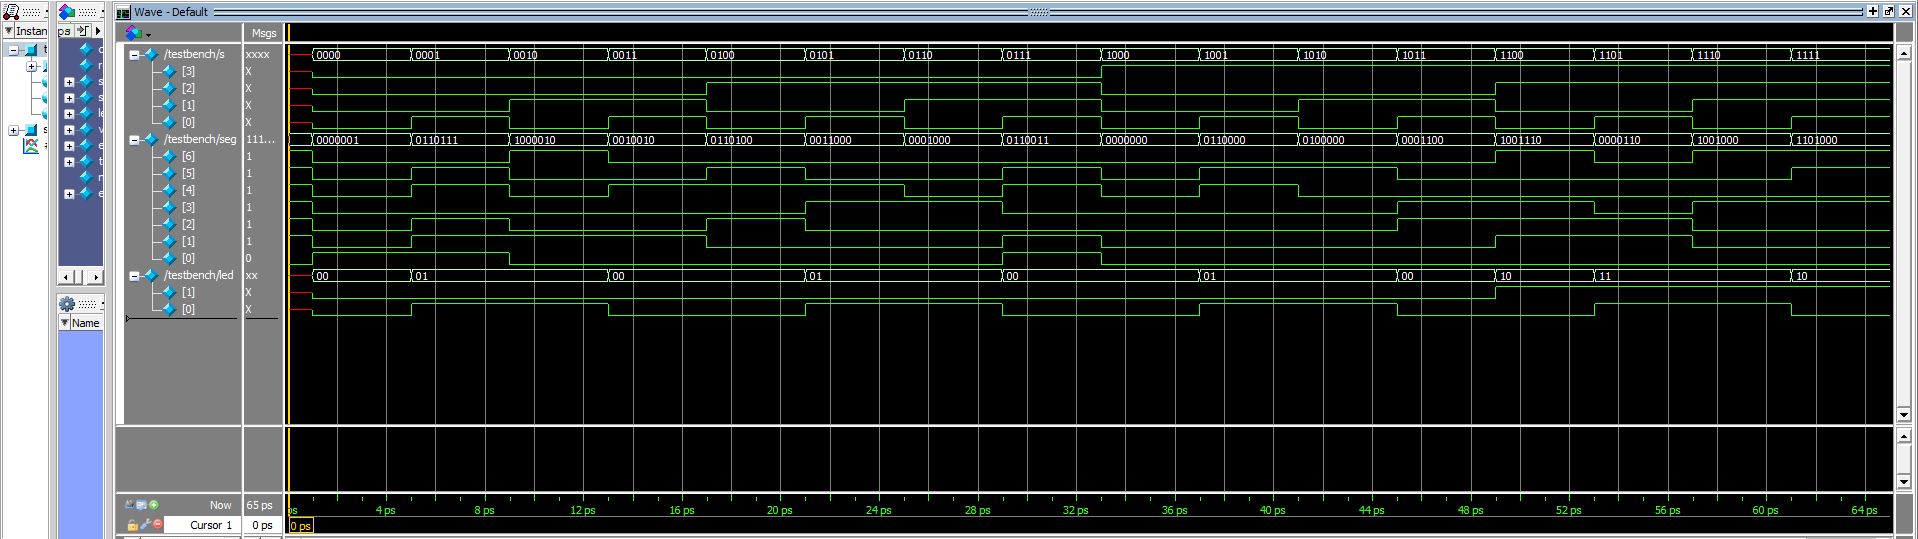This screenshot has width=1918, height=539.
Task: Expand the first collapsed object in Objects list
Action: pyautogui.click(x=69, y=82)
